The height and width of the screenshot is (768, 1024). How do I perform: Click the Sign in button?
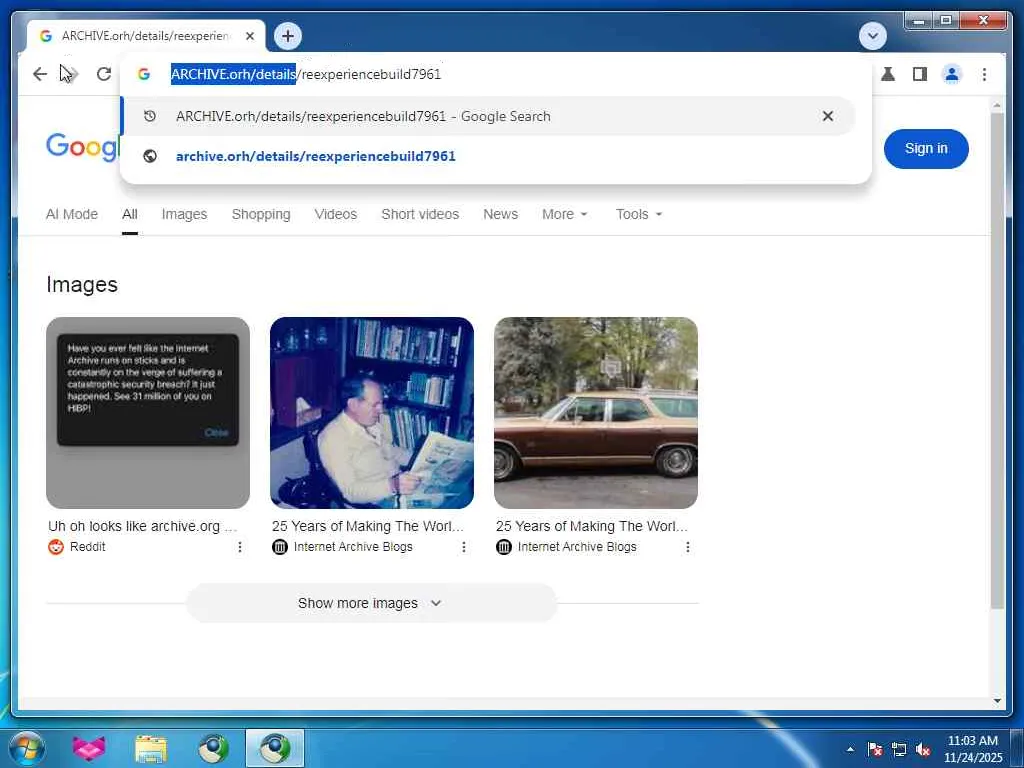pyautogui.click(x=925, y=148)
